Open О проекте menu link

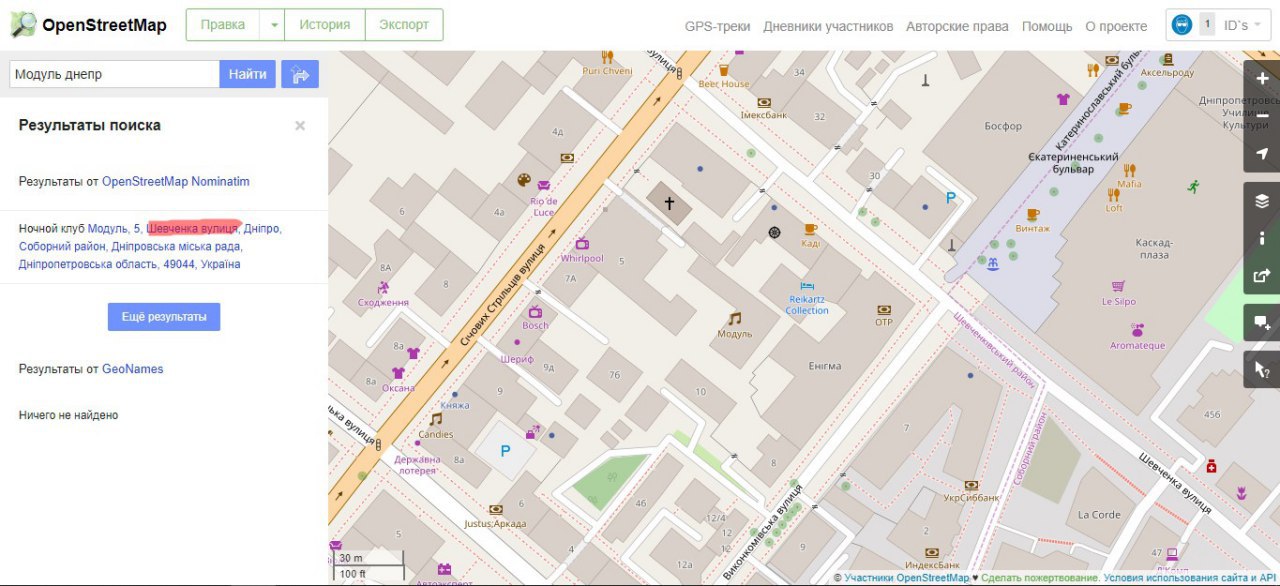(x=1117, y=27)
